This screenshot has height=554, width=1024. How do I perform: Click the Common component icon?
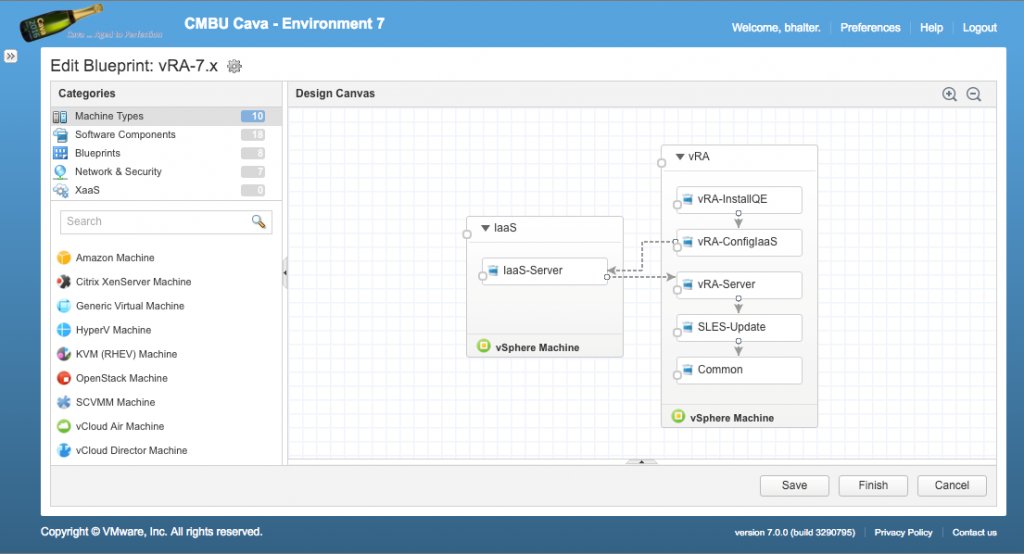[688, 369]
